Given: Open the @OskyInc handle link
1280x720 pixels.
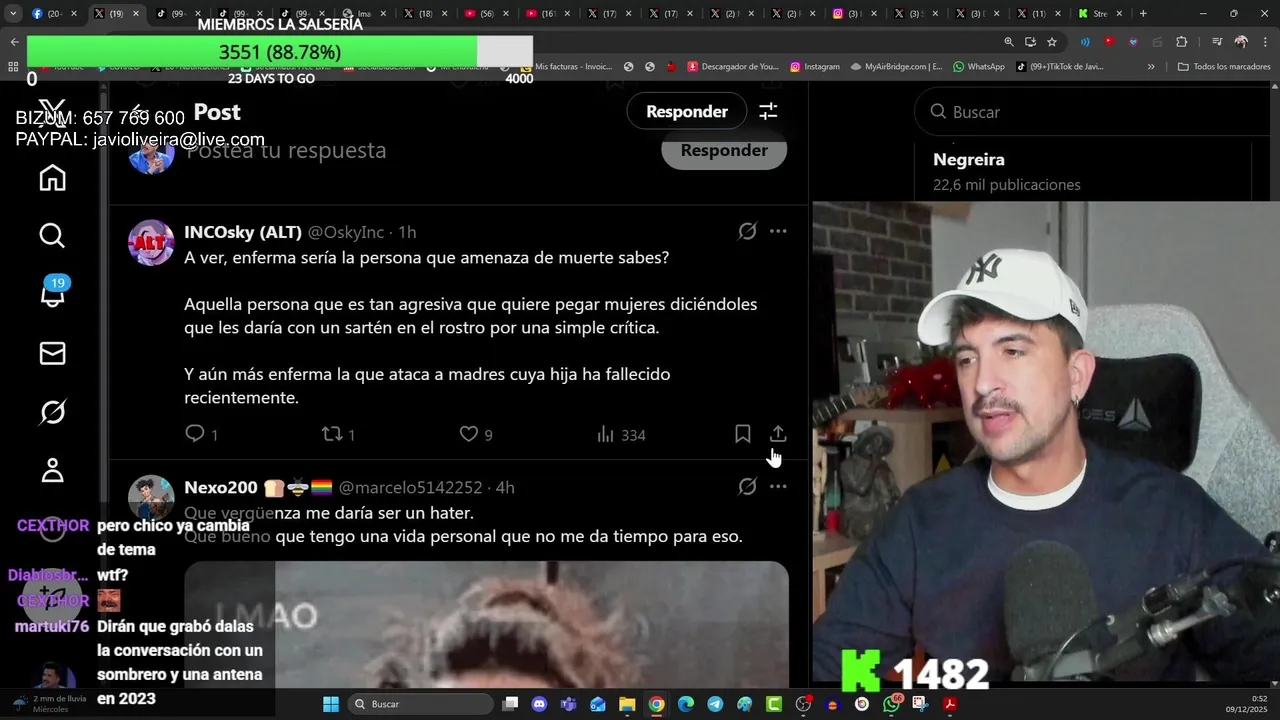Looking at the screenshot, I should click(346, 232).
